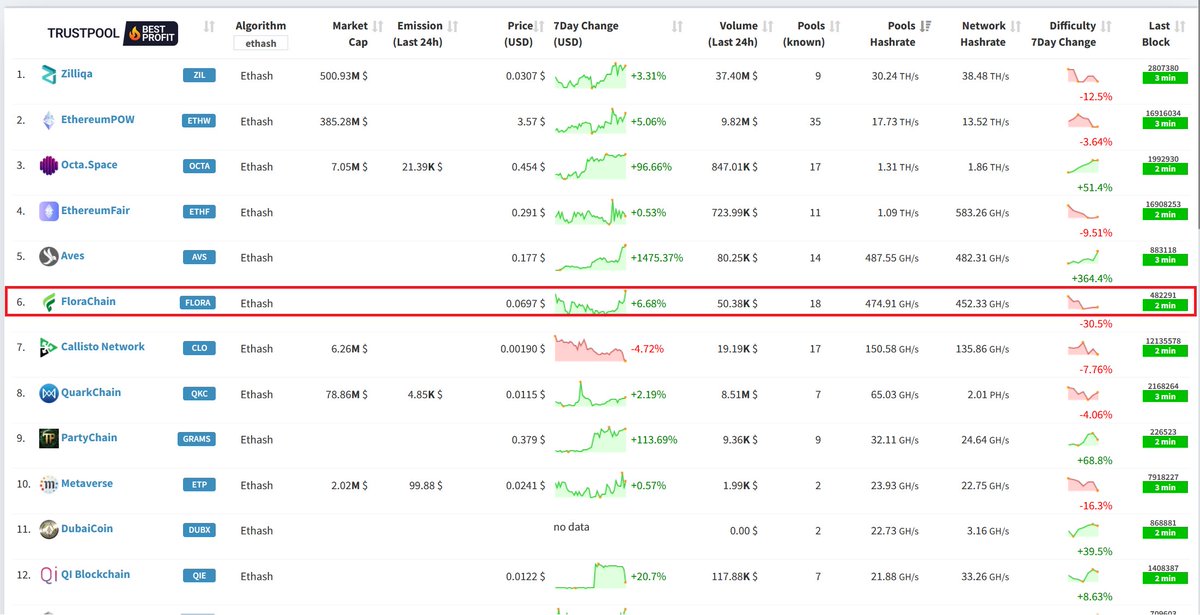Click the AVS ticker badge

click(199, 257)
